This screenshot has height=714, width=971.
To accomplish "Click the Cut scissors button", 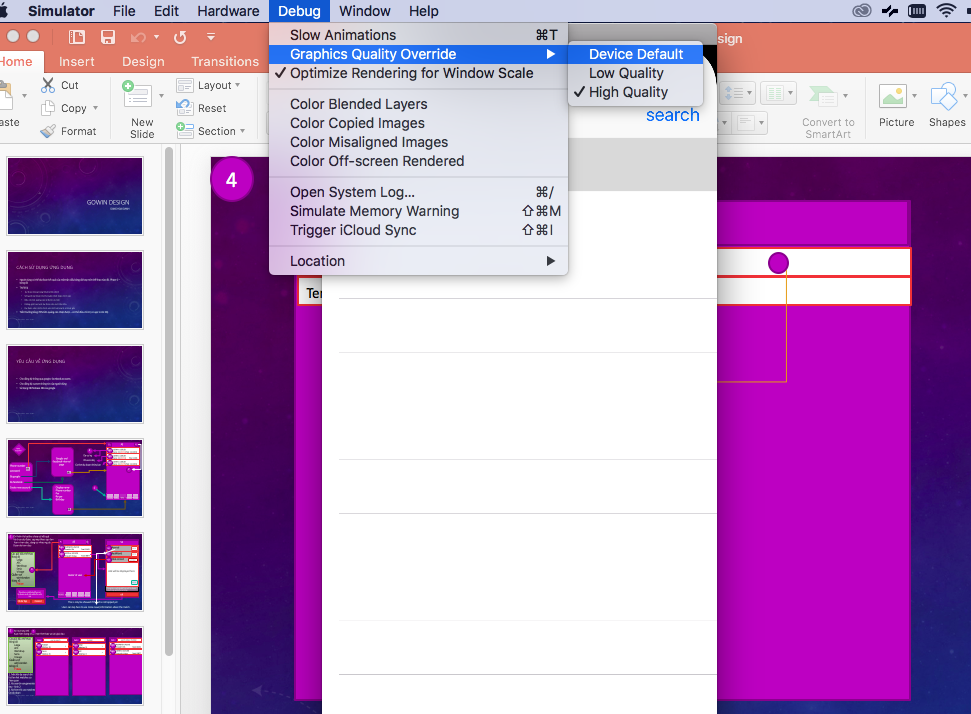I will (x=60, y=85).
